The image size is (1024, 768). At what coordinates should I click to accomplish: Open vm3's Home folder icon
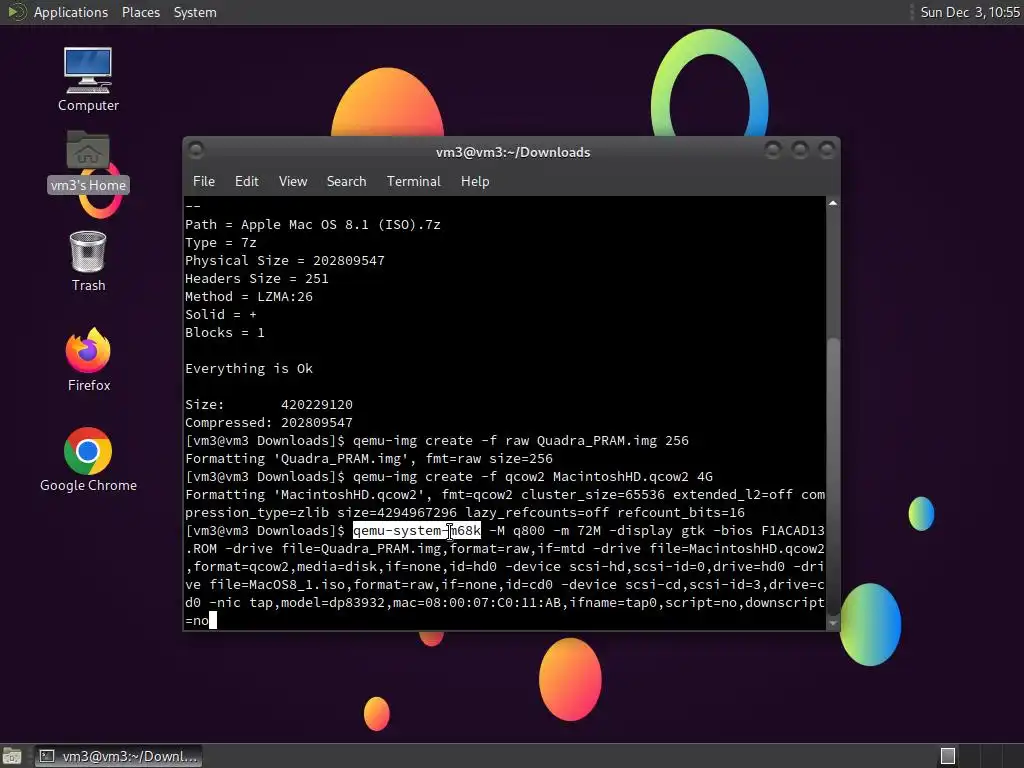tap(88, 161)
